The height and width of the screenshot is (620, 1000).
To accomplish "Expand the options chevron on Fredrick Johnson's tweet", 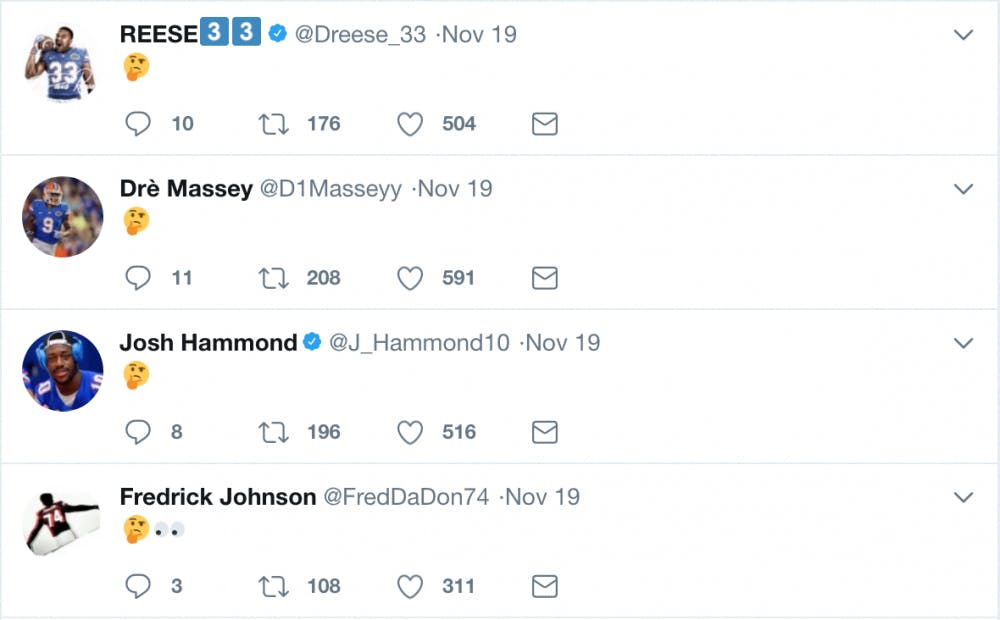I will coord(963,496).
